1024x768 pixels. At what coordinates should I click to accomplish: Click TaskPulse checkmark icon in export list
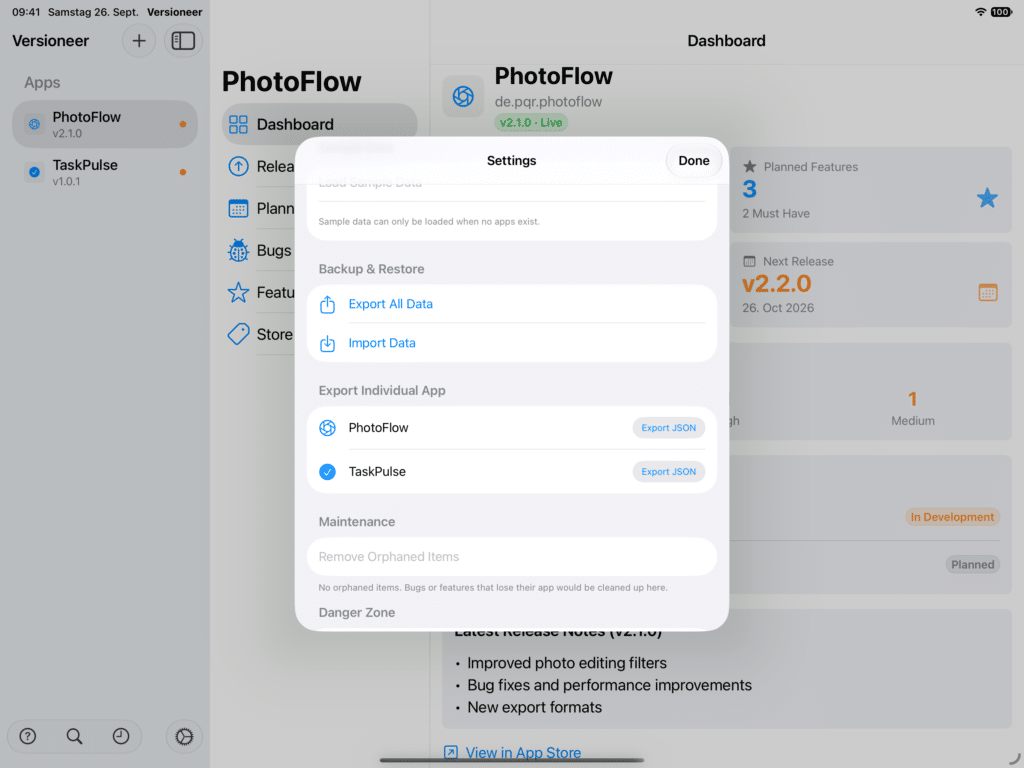[327, 472]
